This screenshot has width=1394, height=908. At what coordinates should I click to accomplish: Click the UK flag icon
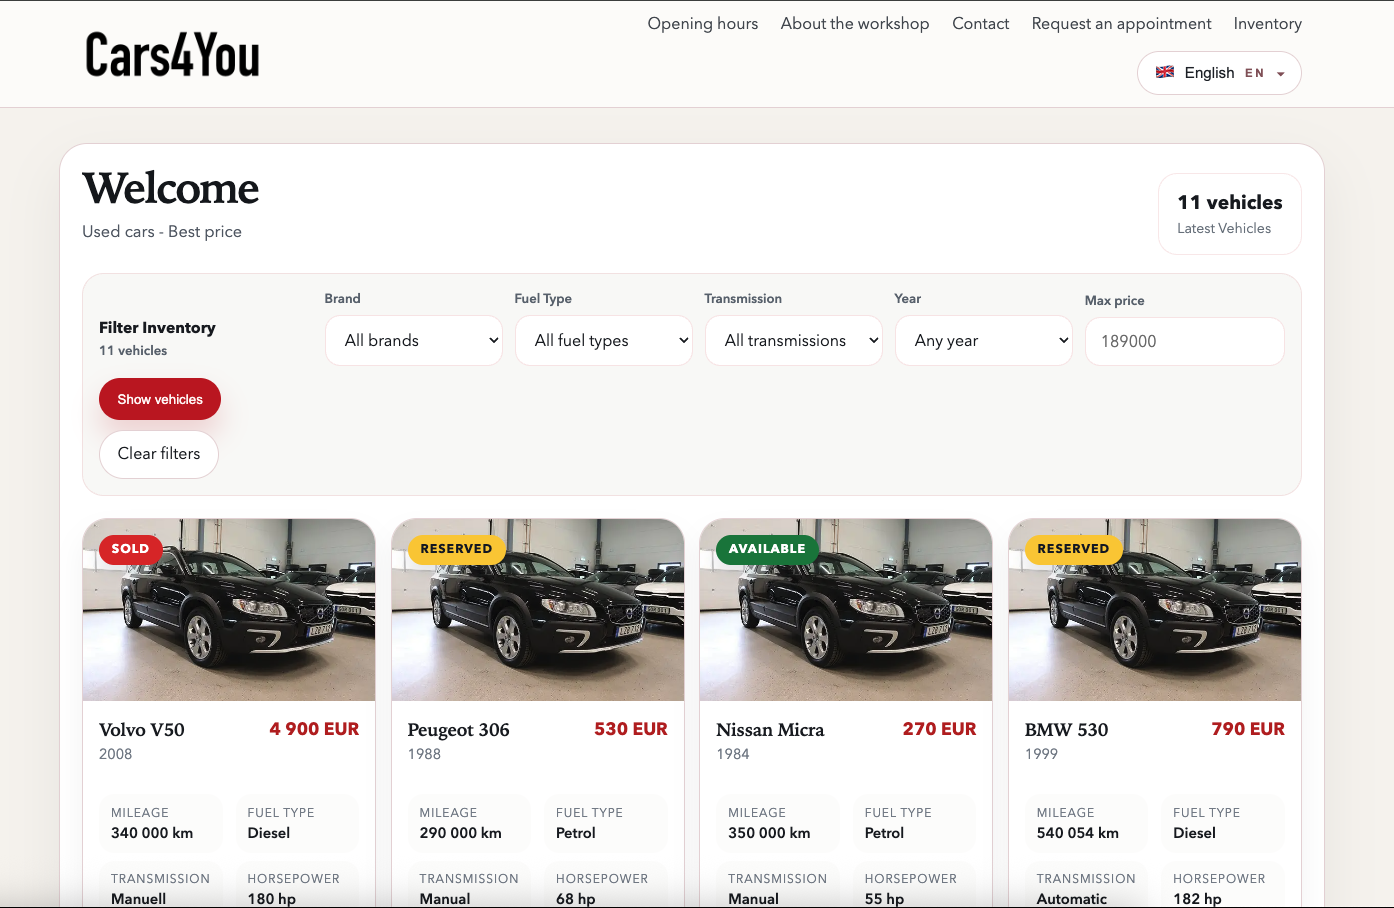click(1165, 72)
